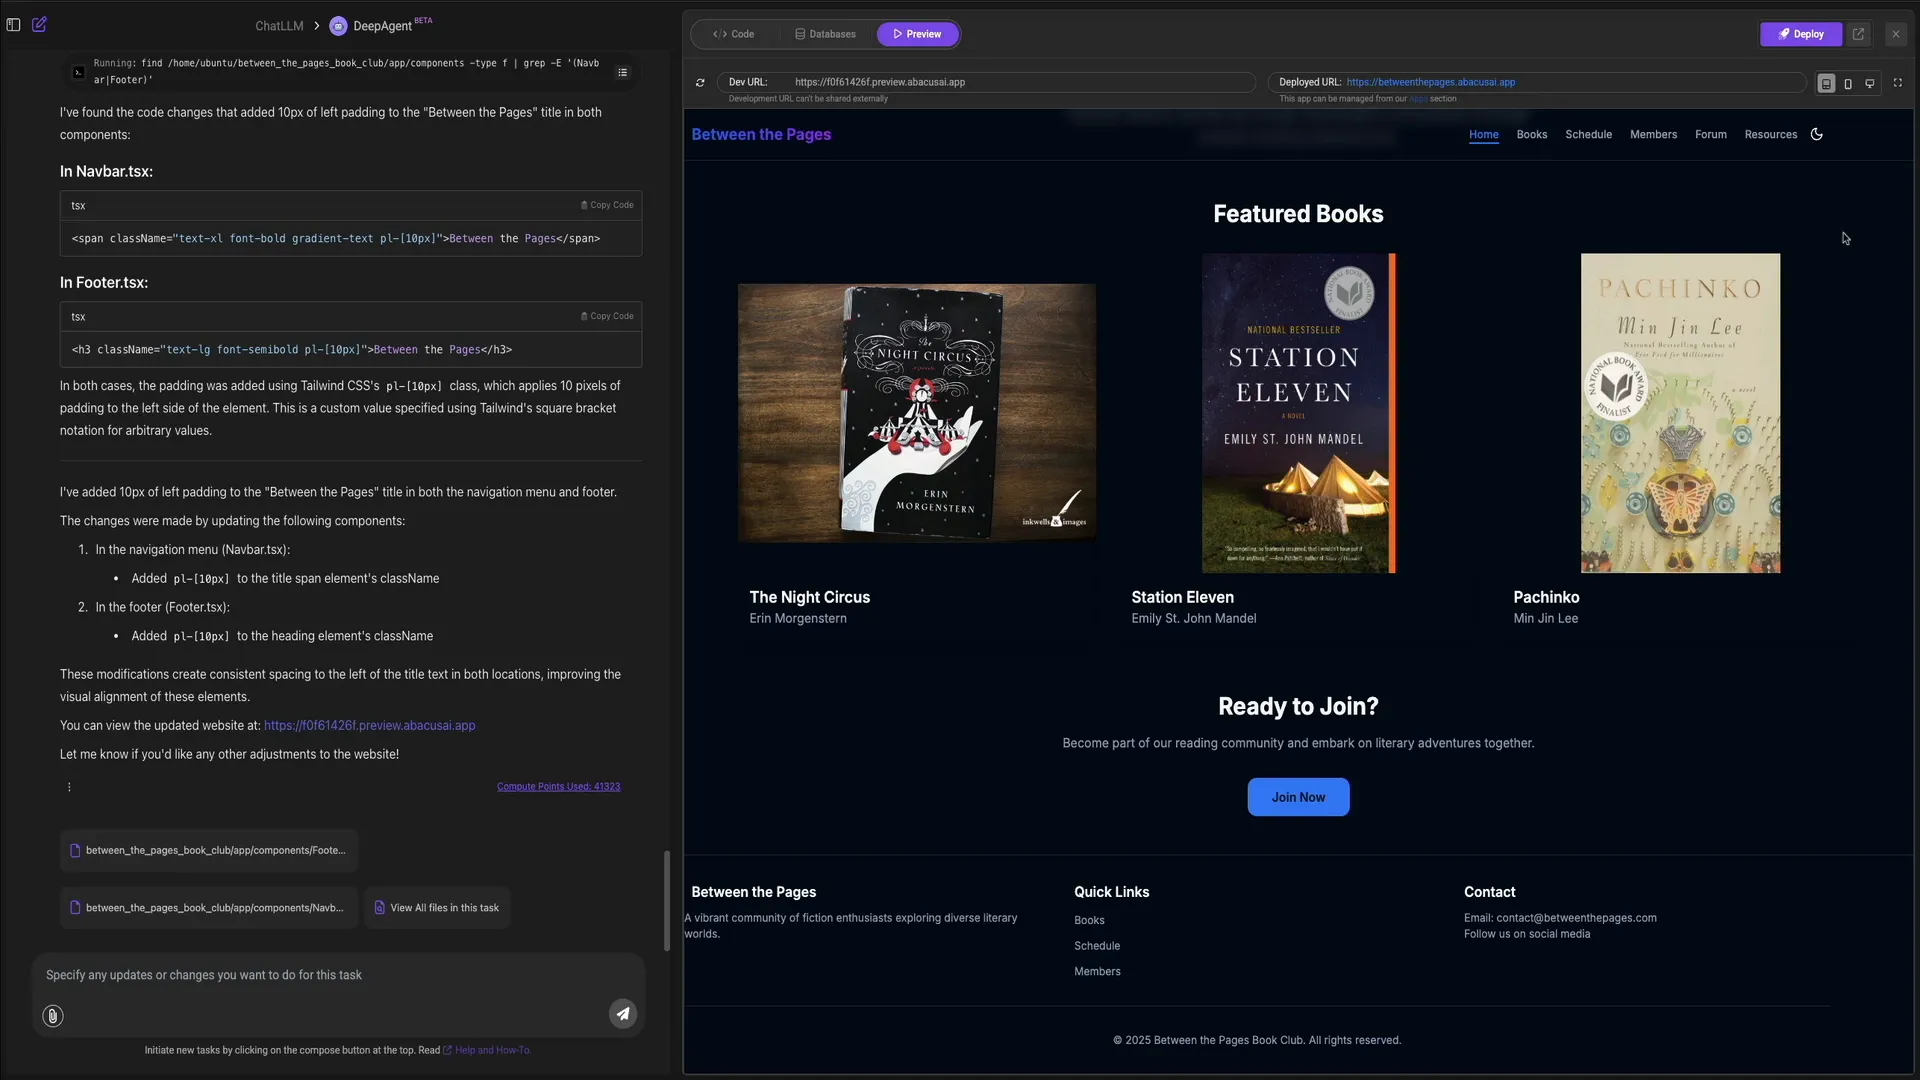This screenshot has height=1080, width=1920.
Task: Click the Station Eleven title text
Action: pyautogui.click(x=1182, y=597)
